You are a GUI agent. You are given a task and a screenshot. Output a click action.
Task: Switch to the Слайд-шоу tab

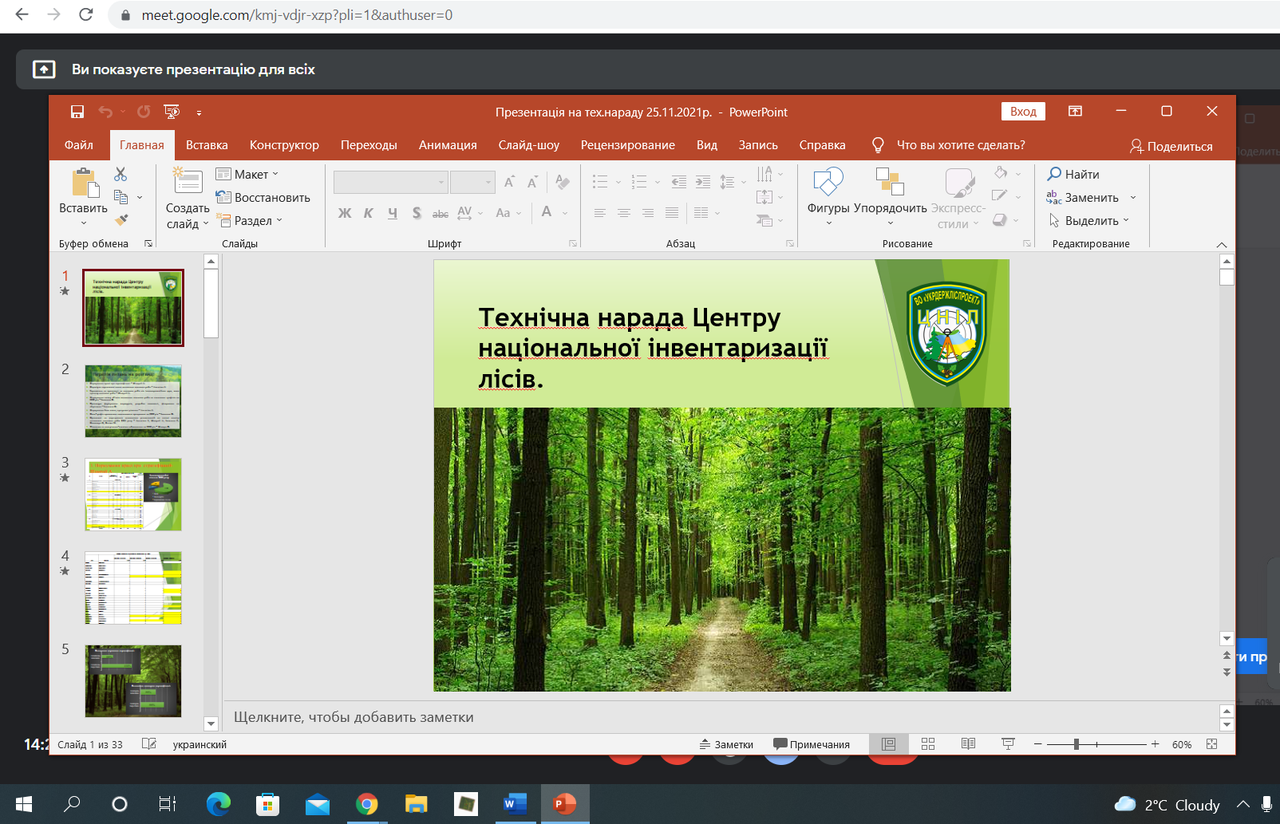click(x=528, y=145)
